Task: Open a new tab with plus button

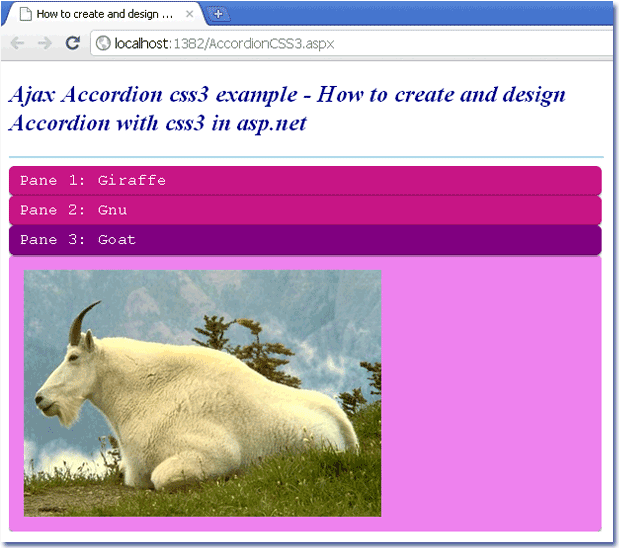Action: click(x=218, y=14)
